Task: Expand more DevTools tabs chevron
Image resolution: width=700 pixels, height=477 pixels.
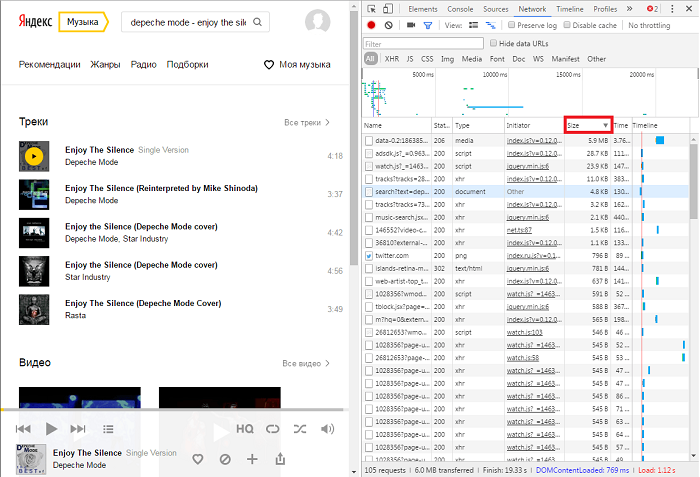Action: 630,8
